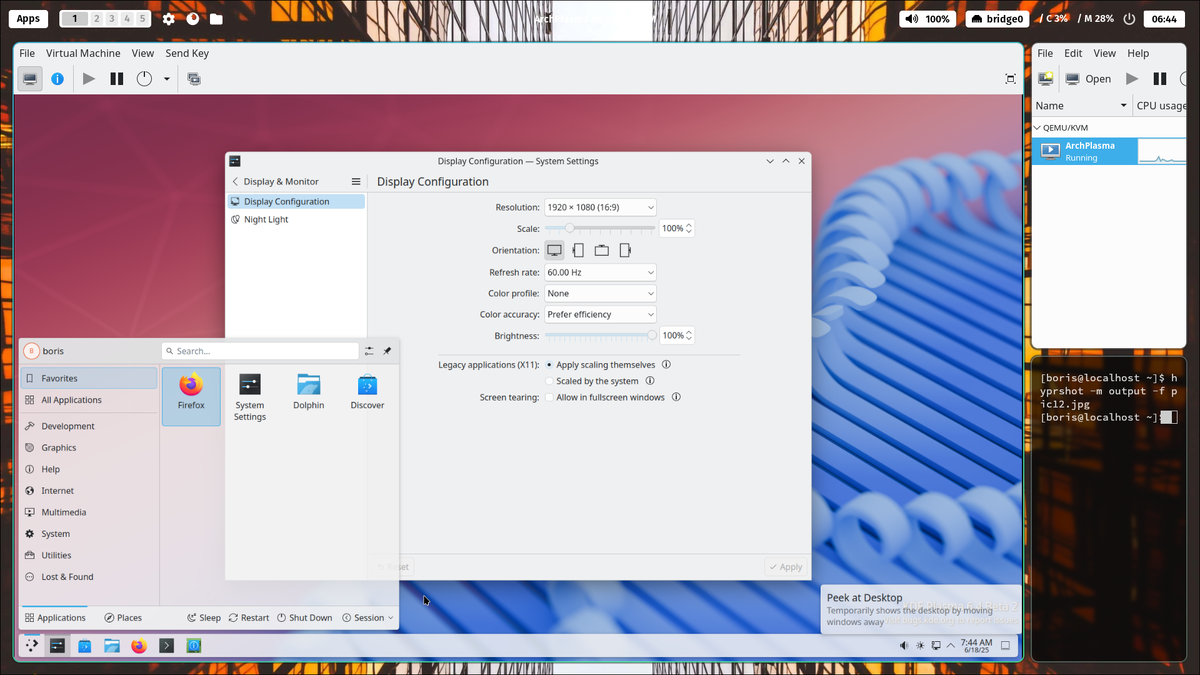Open the Color accuracy dropdown
The image size is (1200, 675).
pos(600,314)
